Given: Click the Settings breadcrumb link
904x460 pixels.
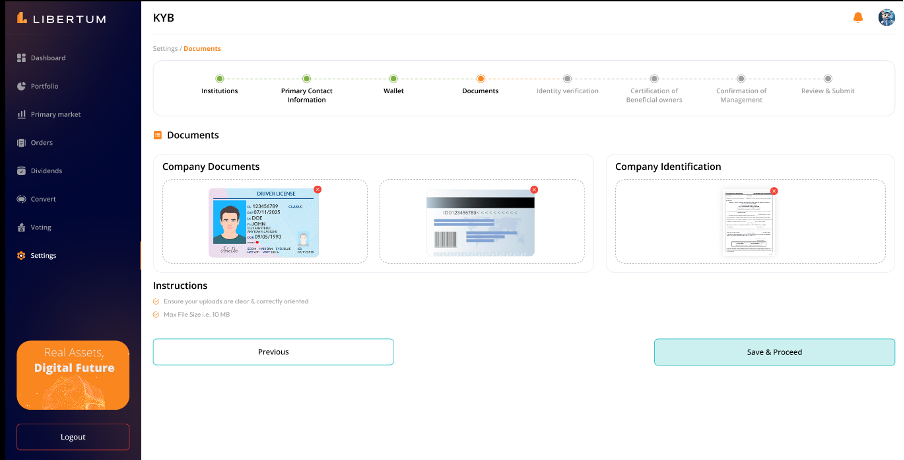Looking at the screenshot, I should coord(165,48).
